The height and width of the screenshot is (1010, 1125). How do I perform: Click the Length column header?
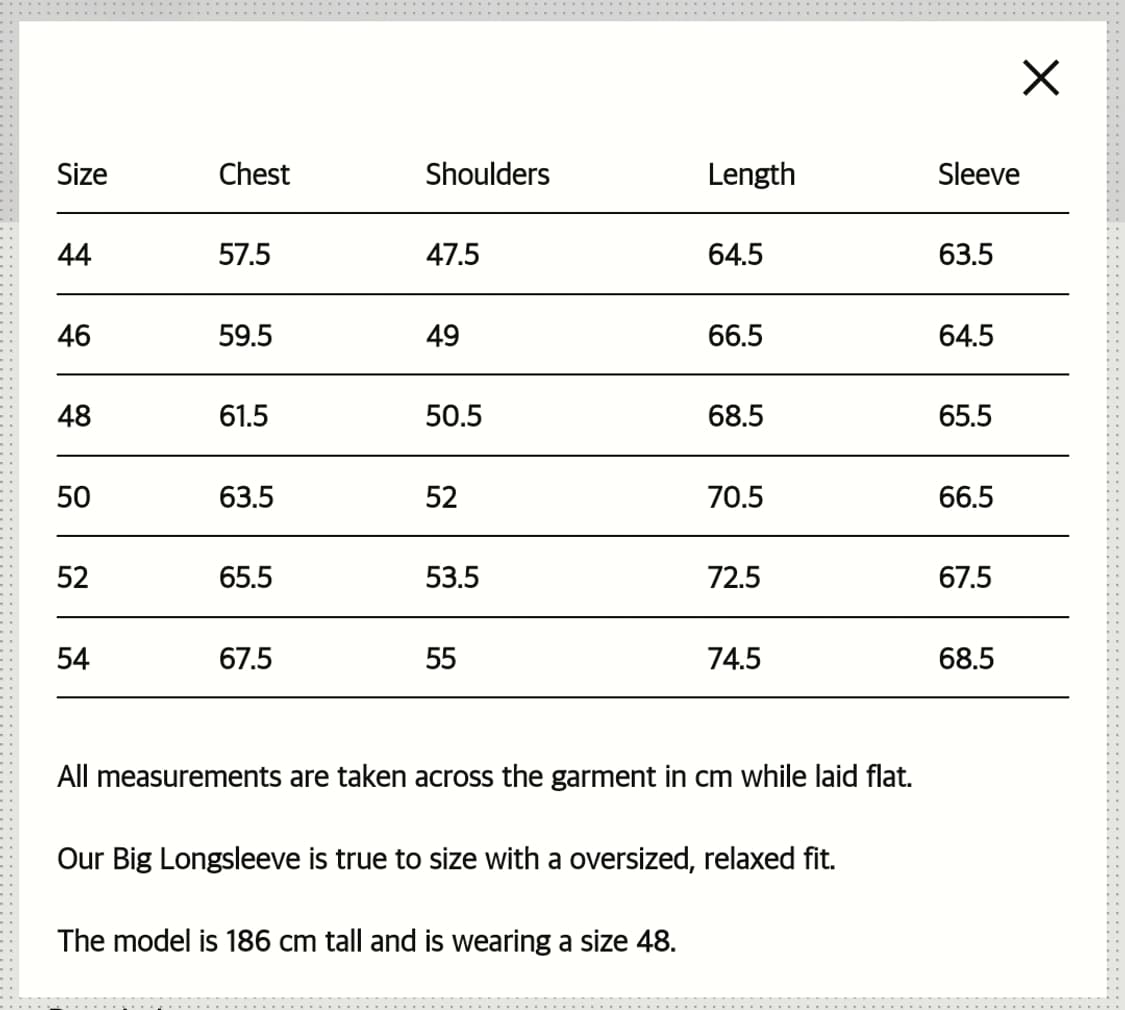pyautogui.click(x=751, y=174)
